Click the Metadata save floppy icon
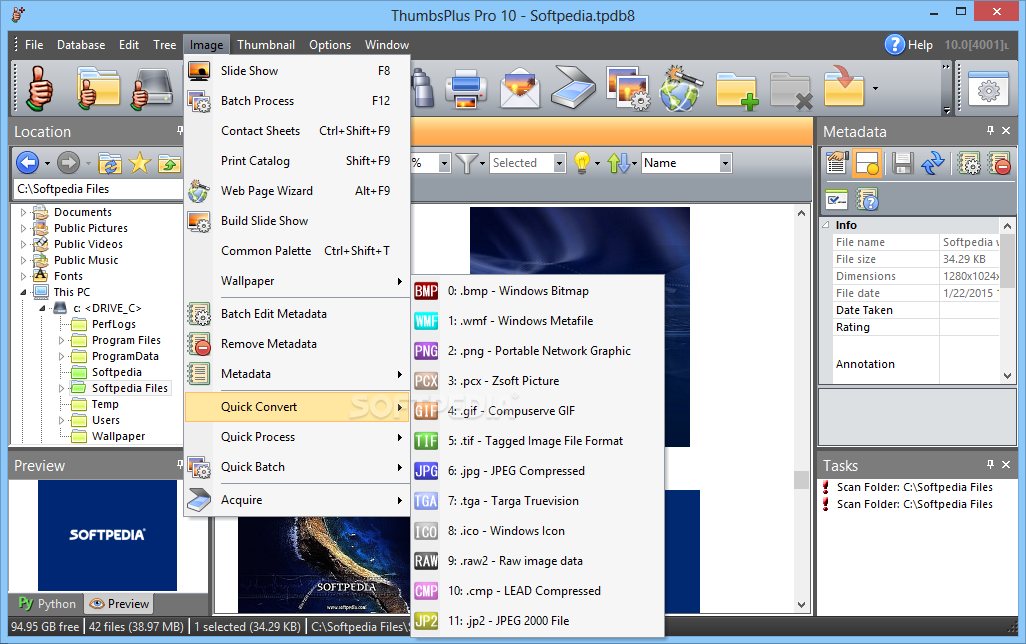The image size is (1026, 644). pyautogui.click(x=902, y=163)
